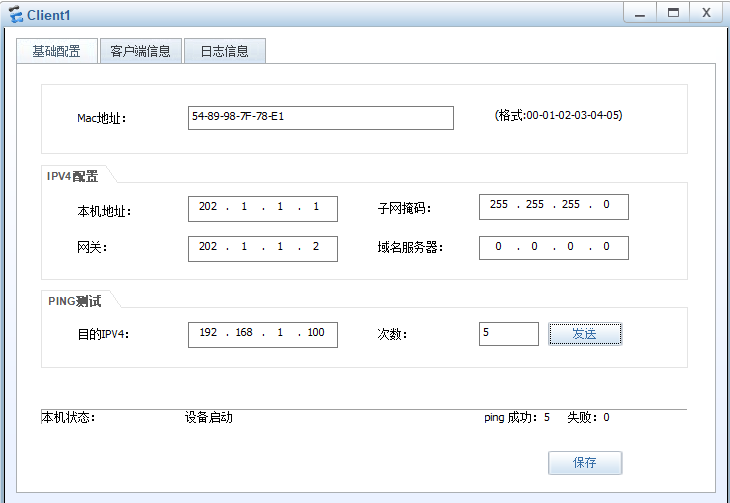Screen dimensions: 730x503
Task: Select the 基础配置 tab
Action: [x=57, y=51]
